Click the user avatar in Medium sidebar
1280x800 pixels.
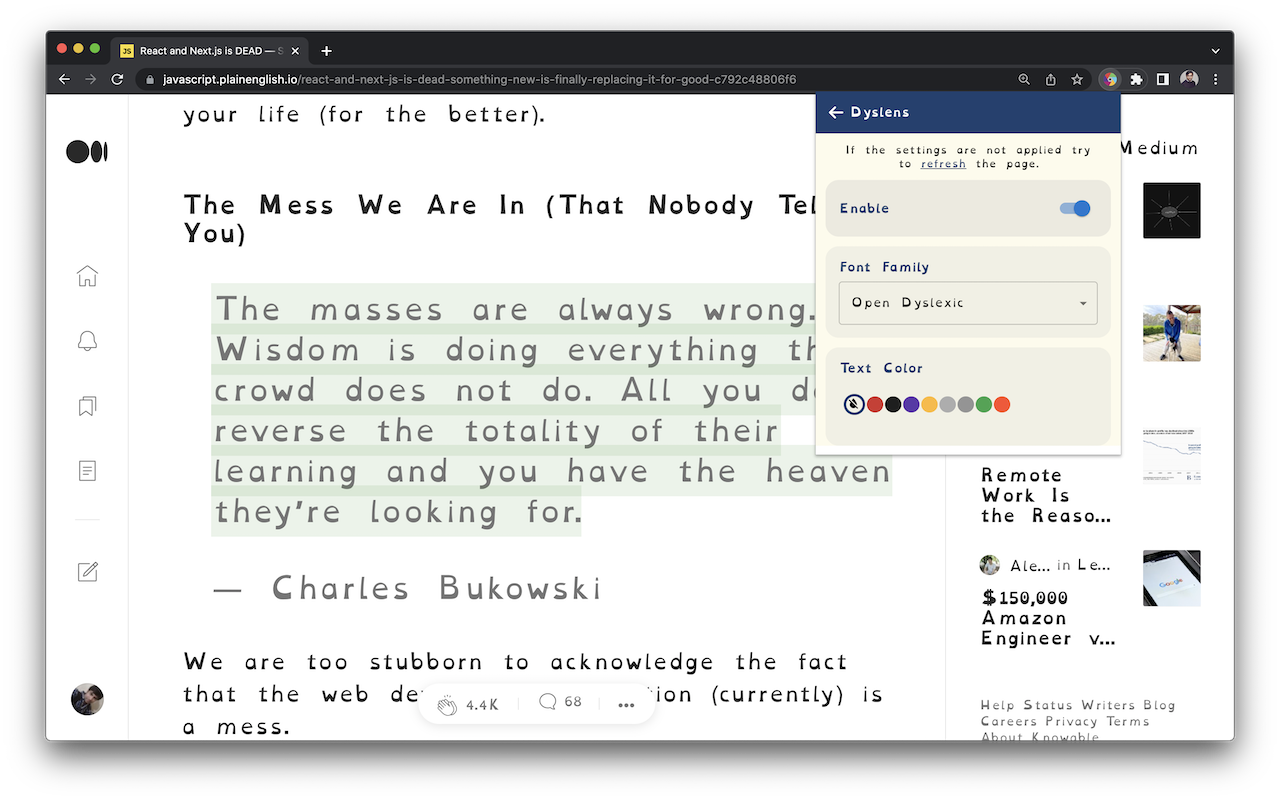[87, 699]
